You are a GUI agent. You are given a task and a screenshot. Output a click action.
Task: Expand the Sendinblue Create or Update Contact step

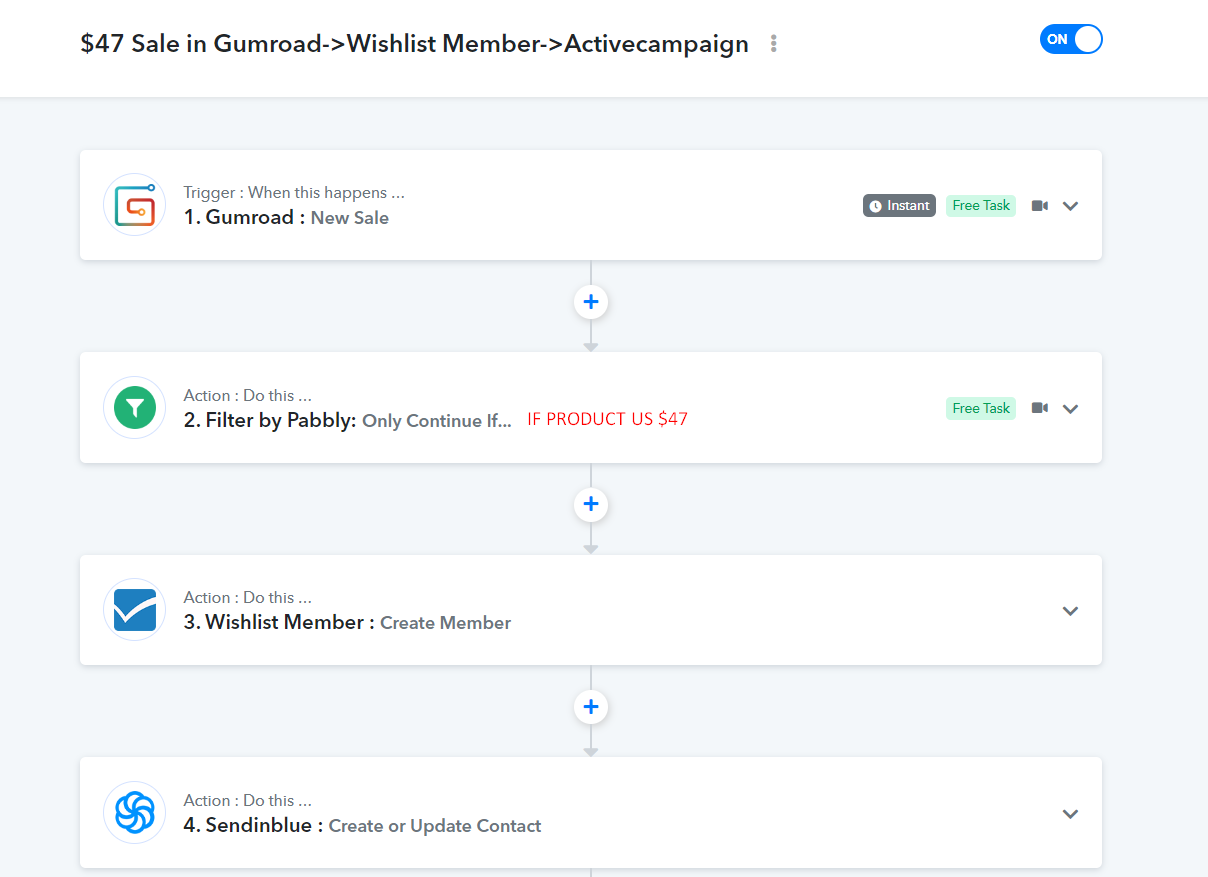[1070, 814]
